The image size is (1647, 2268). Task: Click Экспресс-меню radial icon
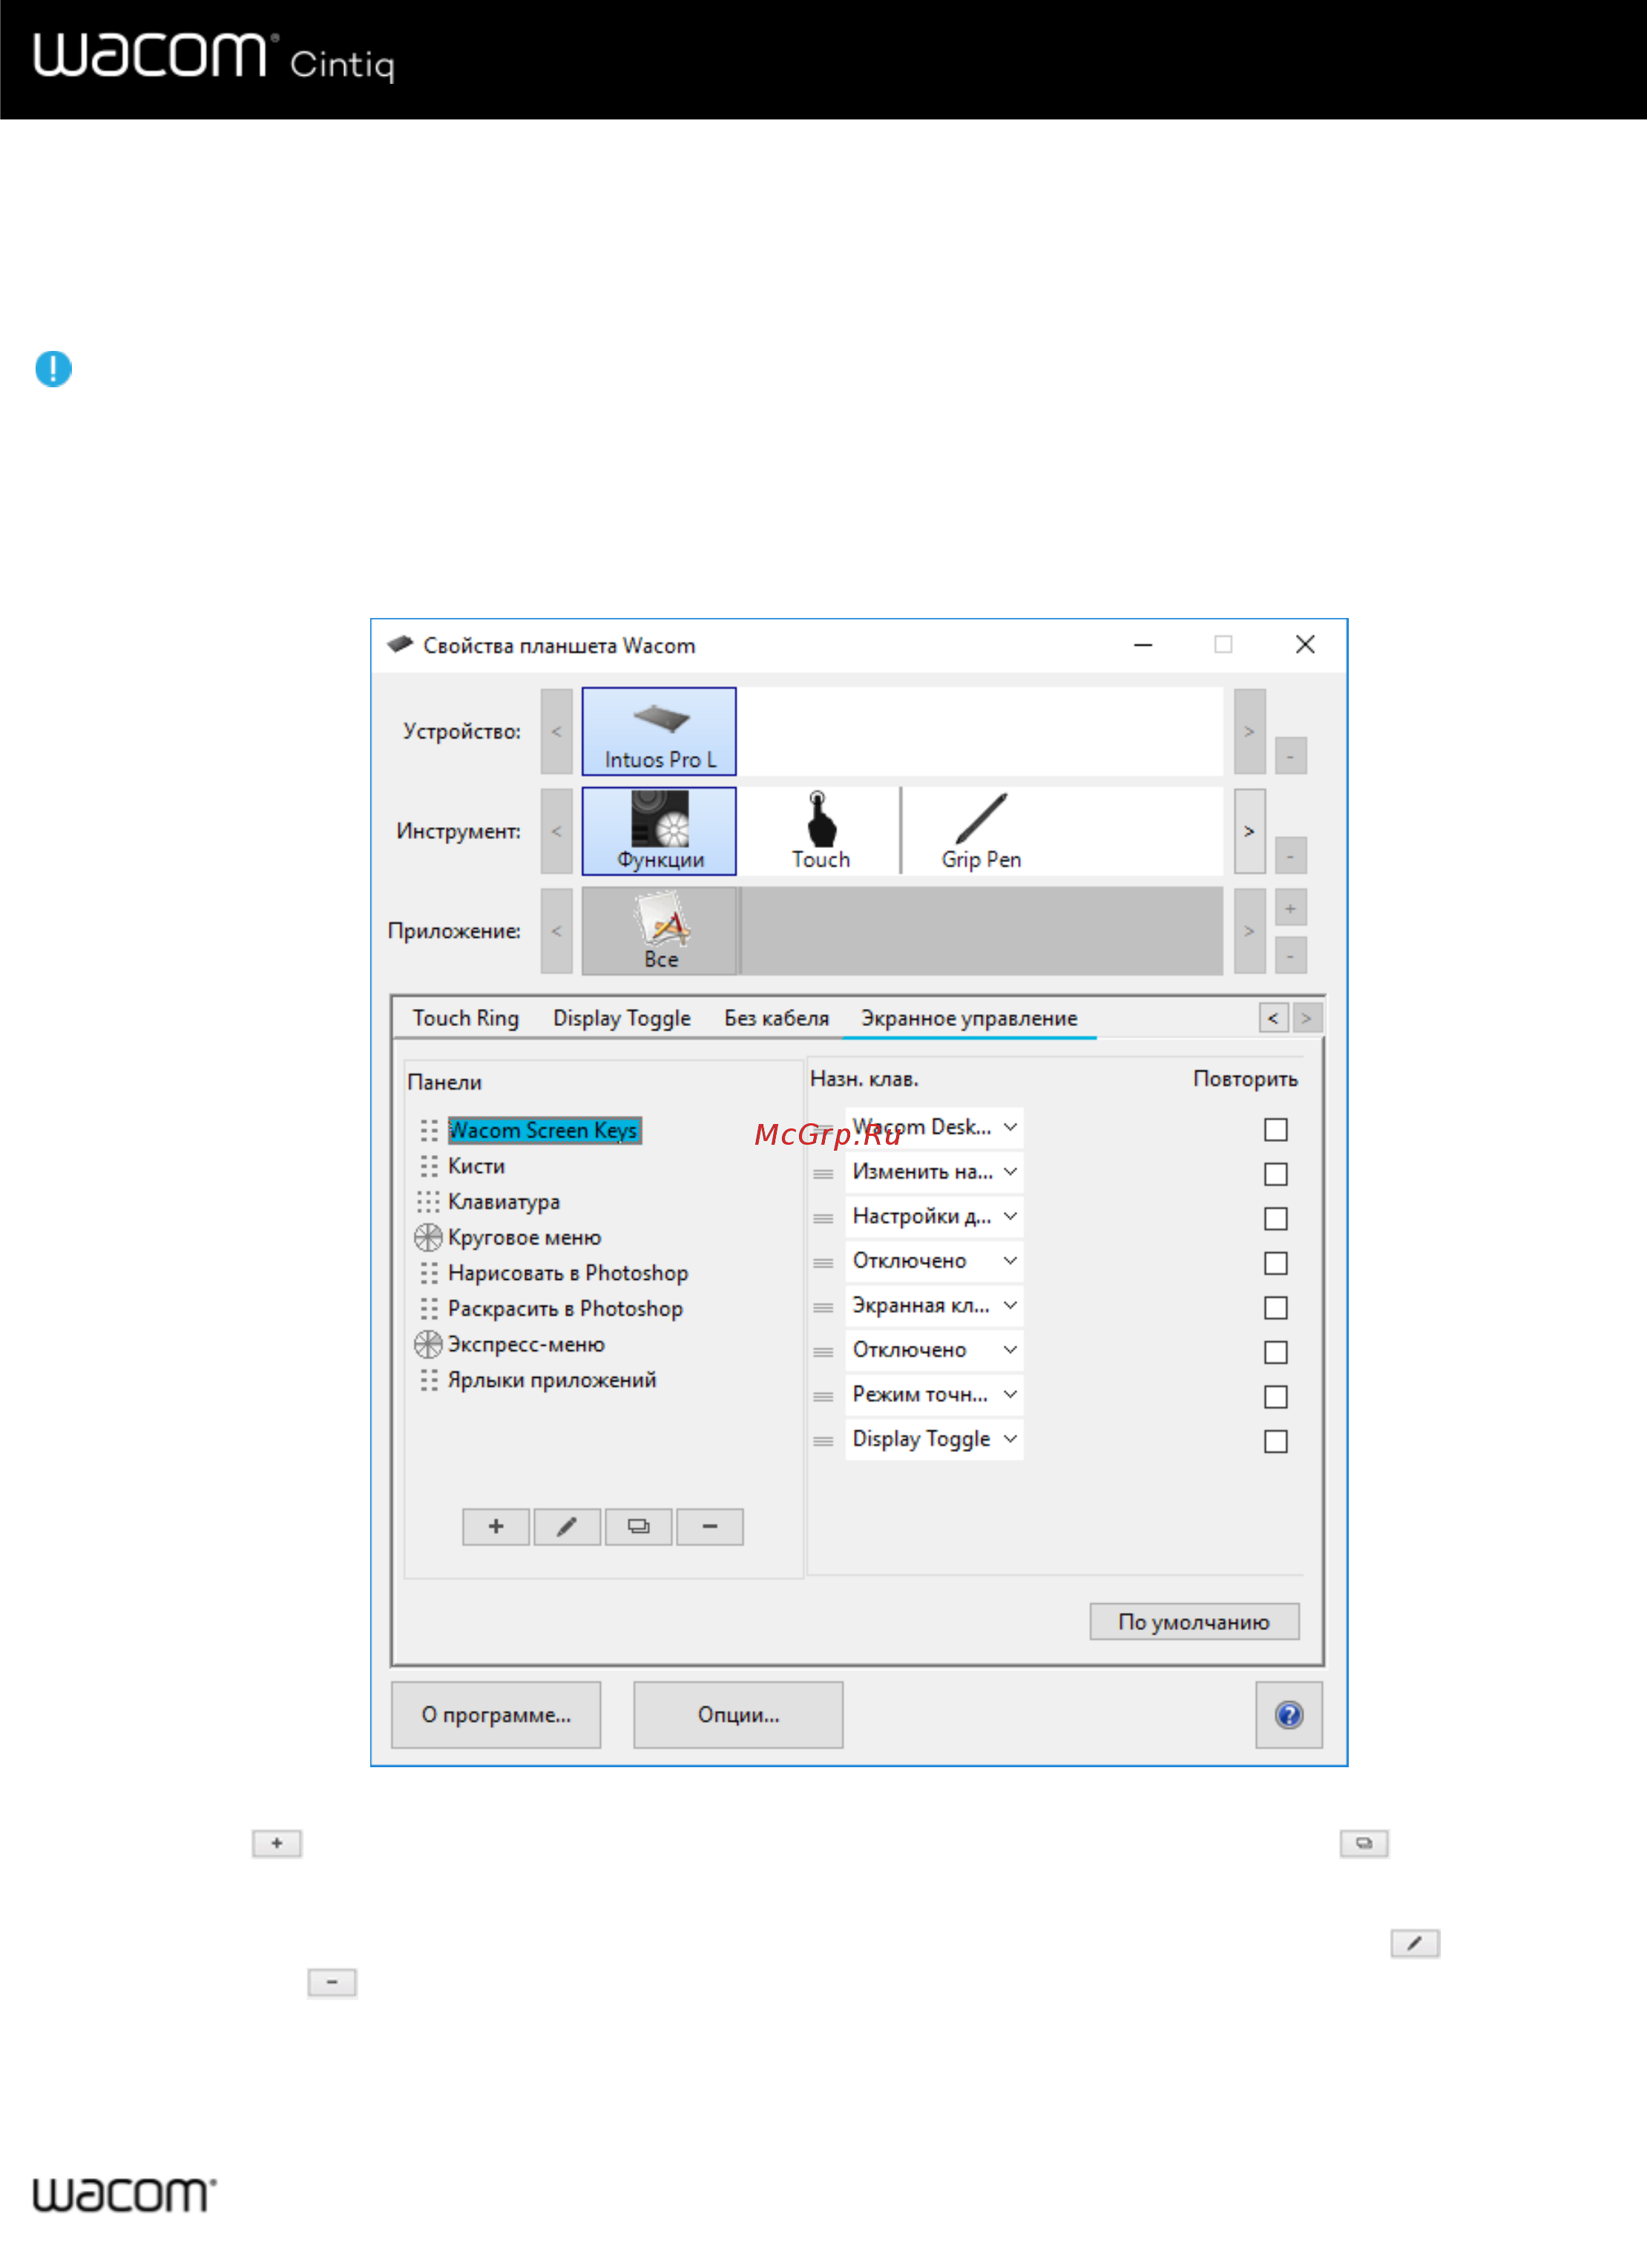(x=428, y=1344)
